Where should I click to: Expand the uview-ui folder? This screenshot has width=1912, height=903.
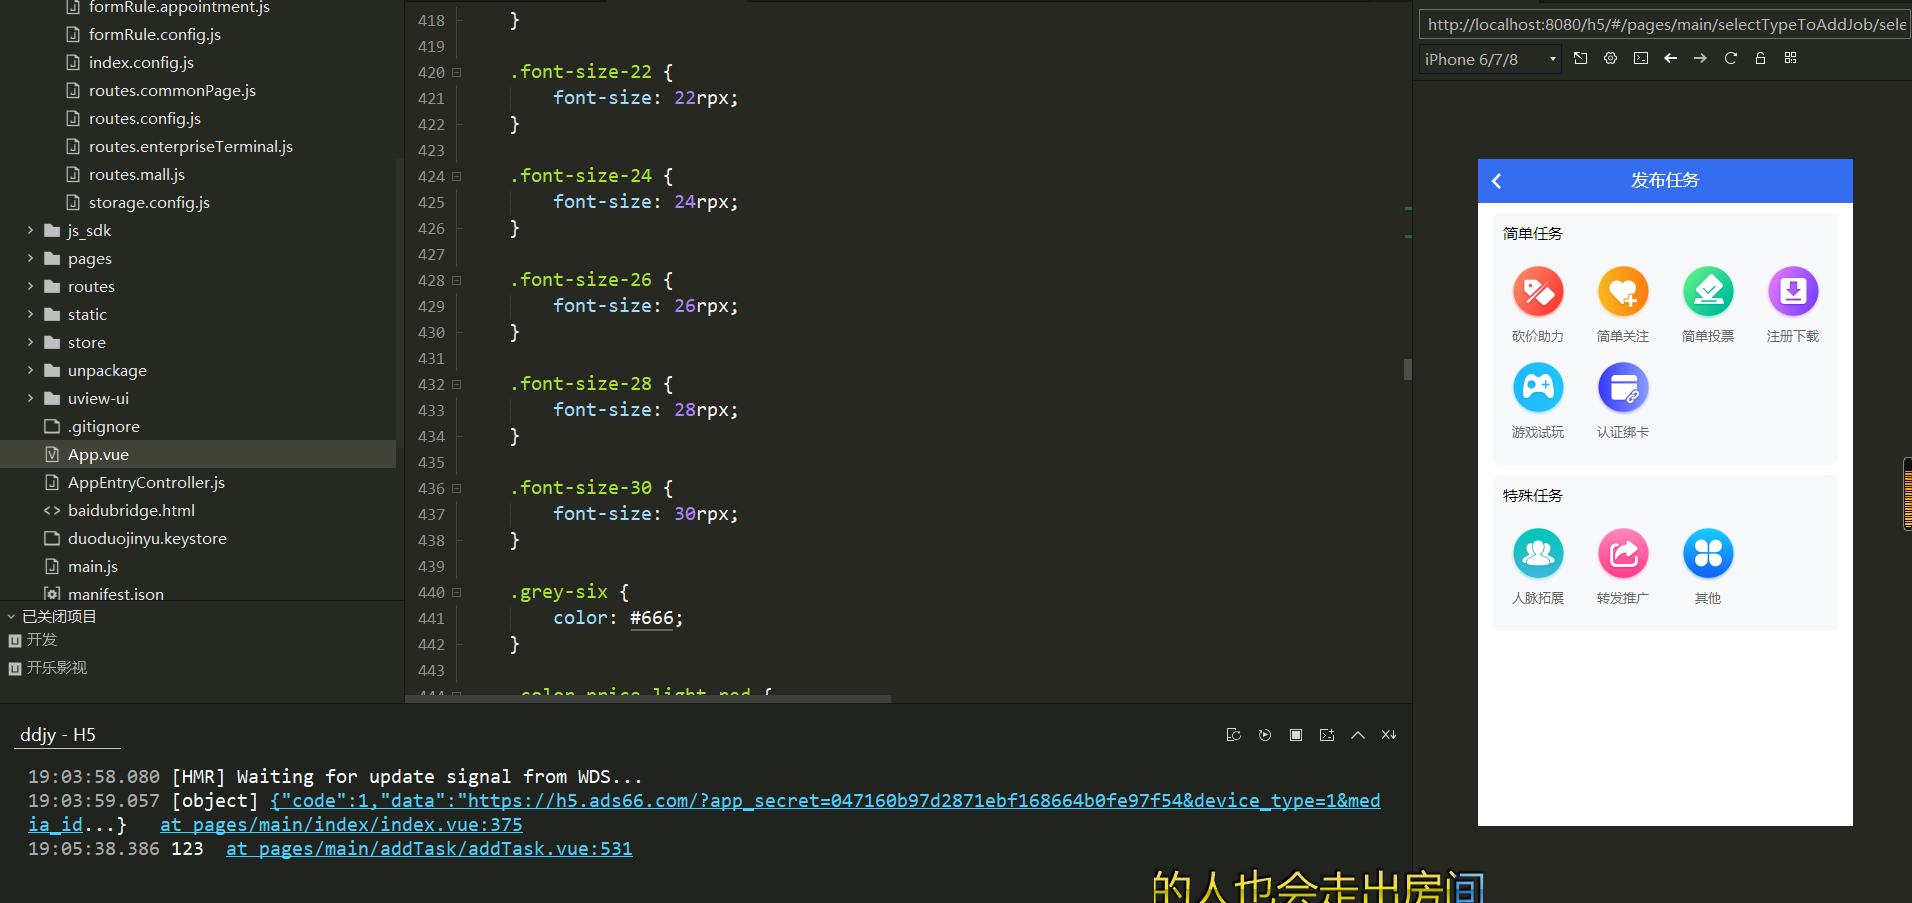pos(30,398)
